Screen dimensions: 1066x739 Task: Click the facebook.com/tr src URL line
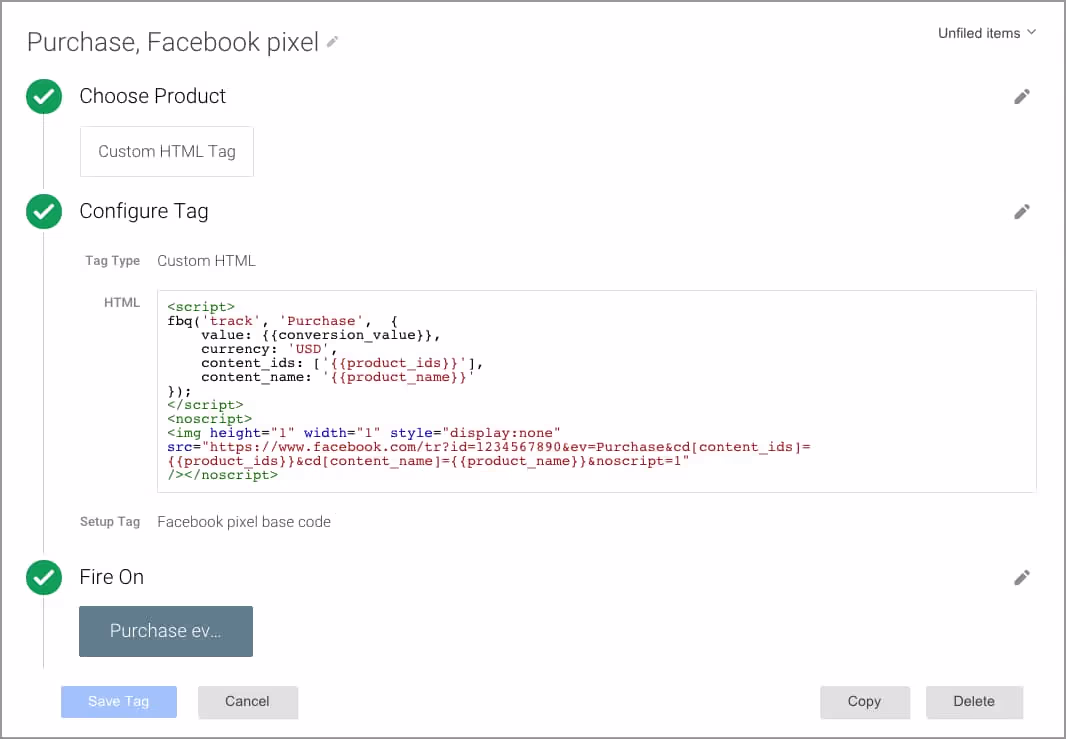[x=489, y=447]
